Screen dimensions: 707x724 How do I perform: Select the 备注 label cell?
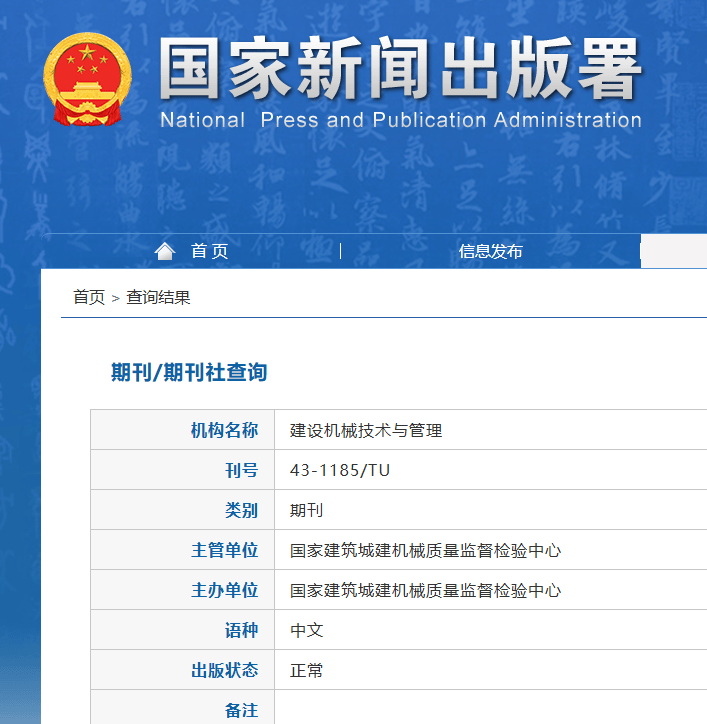pos(183,707)
